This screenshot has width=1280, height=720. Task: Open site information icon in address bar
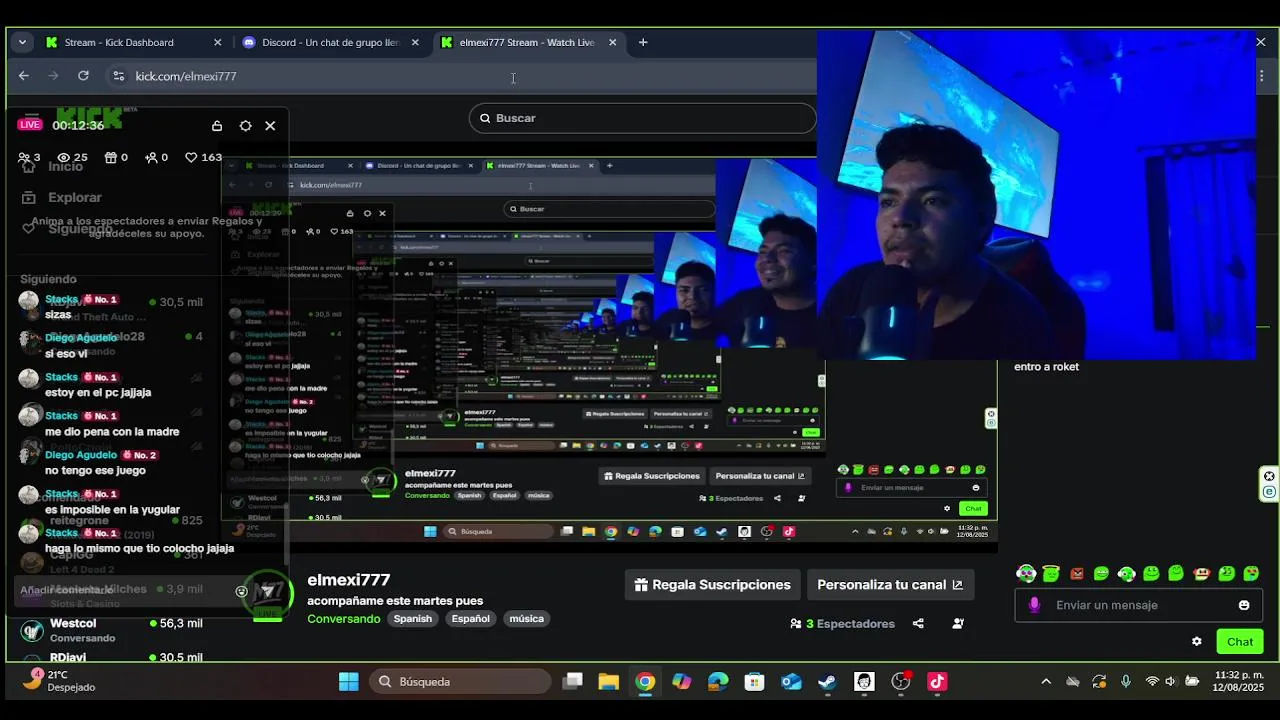pyautogui.click(x=118, y=76)
